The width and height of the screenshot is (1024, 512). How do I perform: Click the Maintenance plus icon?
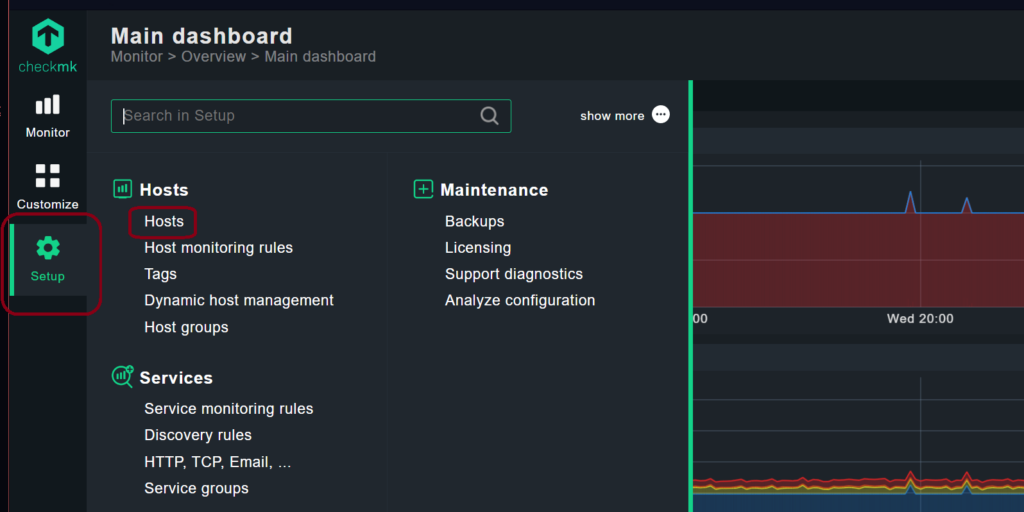(423, 189)
